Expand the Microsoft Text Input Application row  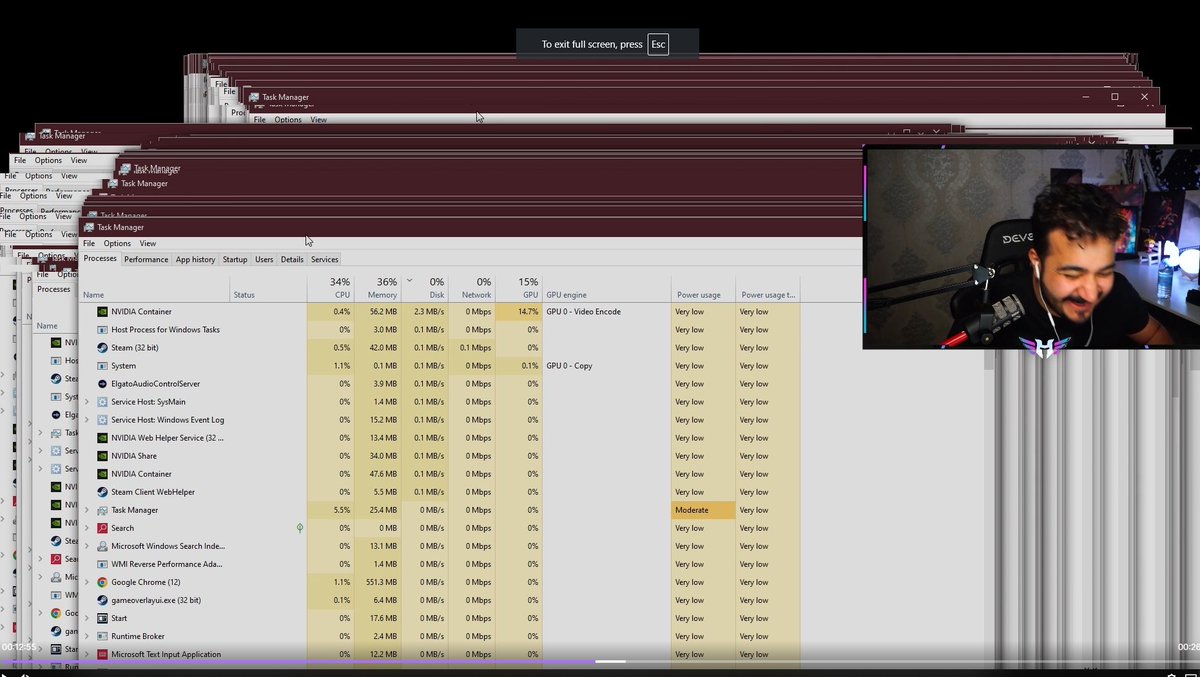pos(87,654)
